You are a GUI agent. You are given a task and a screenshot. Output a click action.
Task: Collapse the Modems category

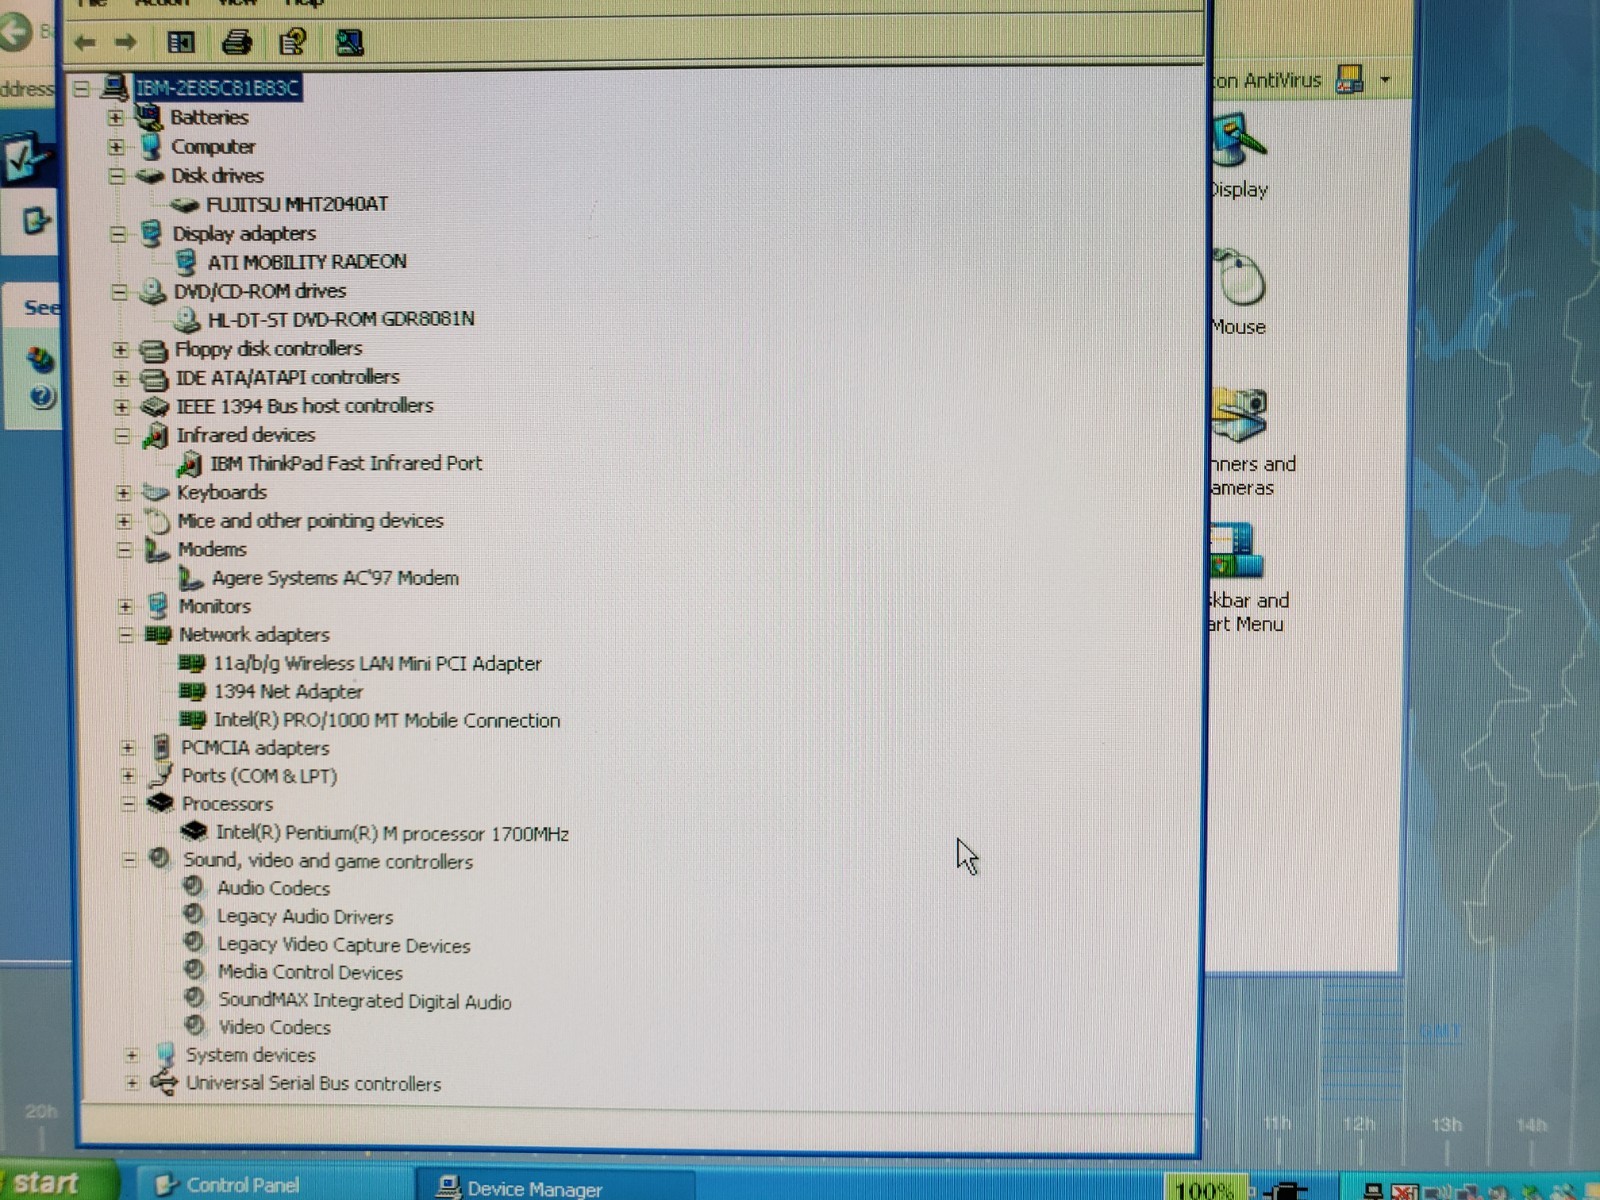pyautogui.click(x=124, y=550)
